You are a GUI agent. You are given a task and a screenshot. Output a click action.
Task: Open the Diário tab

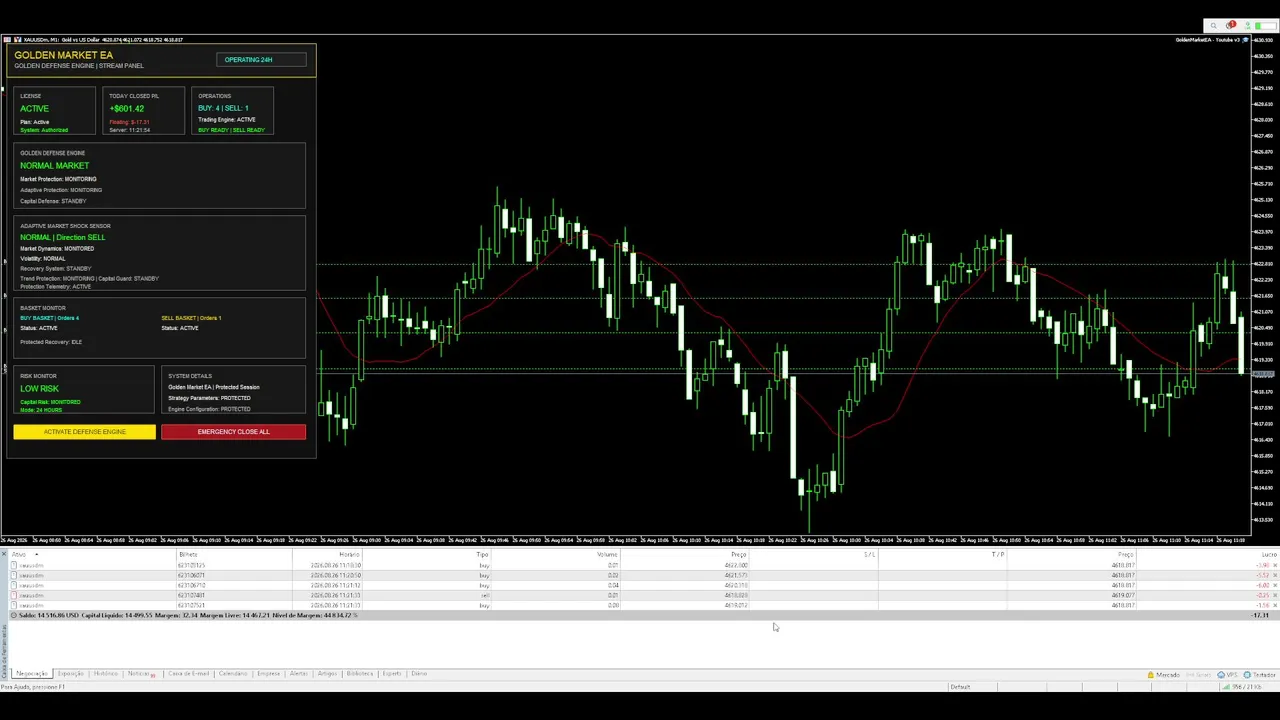point(419,674)
